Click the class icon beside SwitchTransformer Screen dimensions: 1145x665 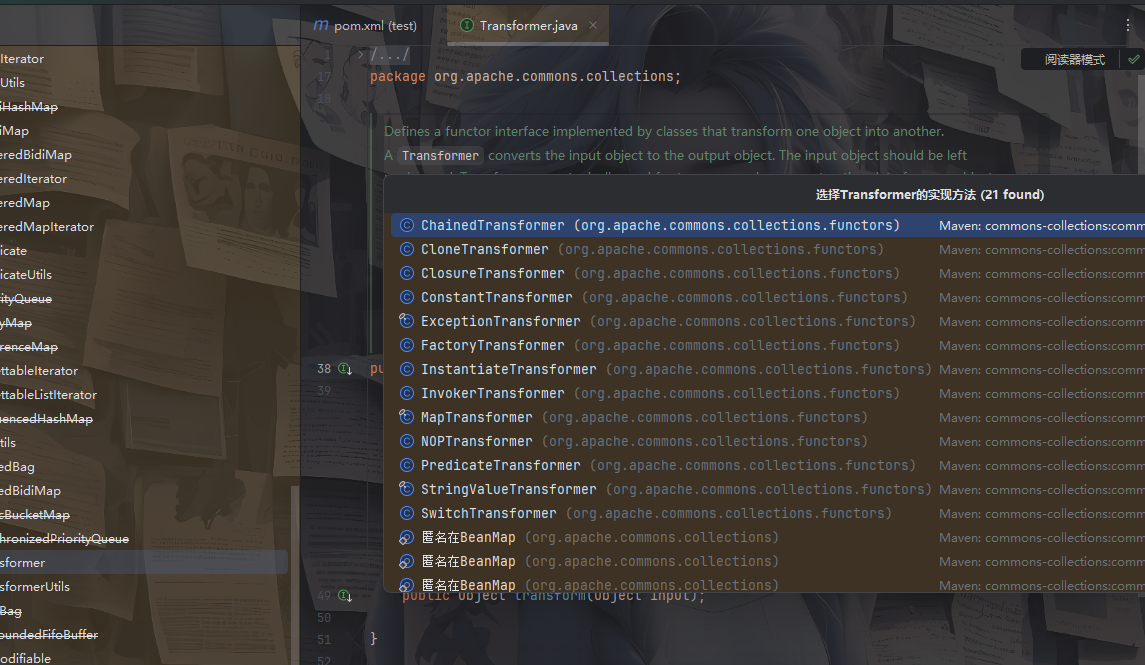pos(407,513)
